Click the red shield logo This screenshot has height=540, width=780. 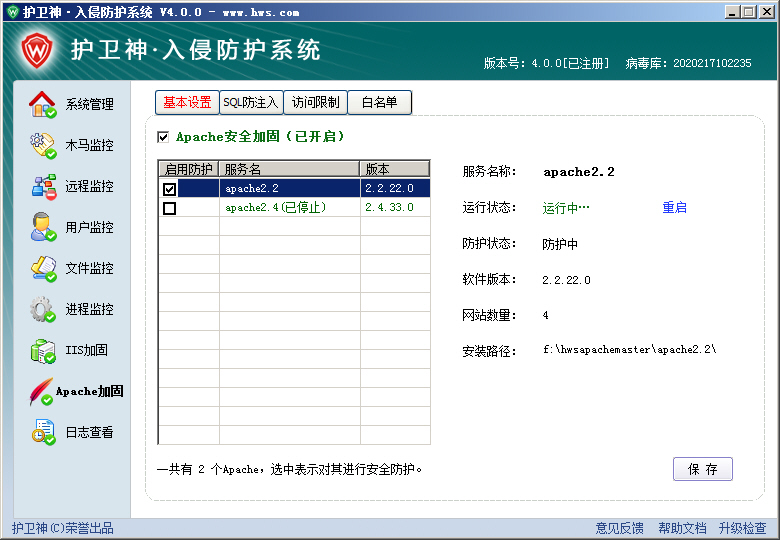point(37,50)
